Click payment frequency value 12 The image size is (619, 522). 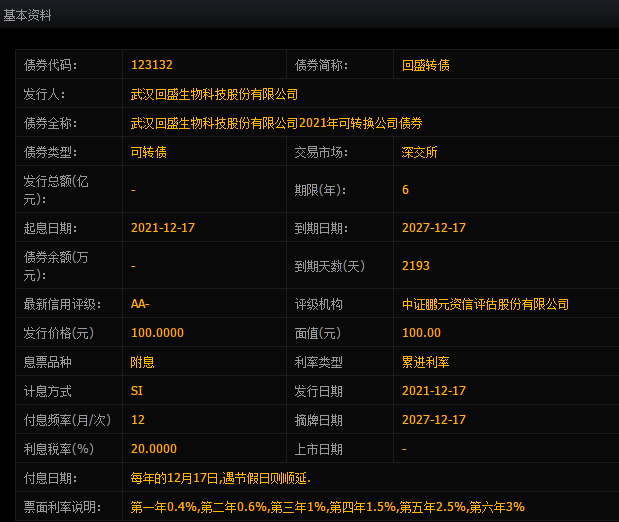[138, 419]
